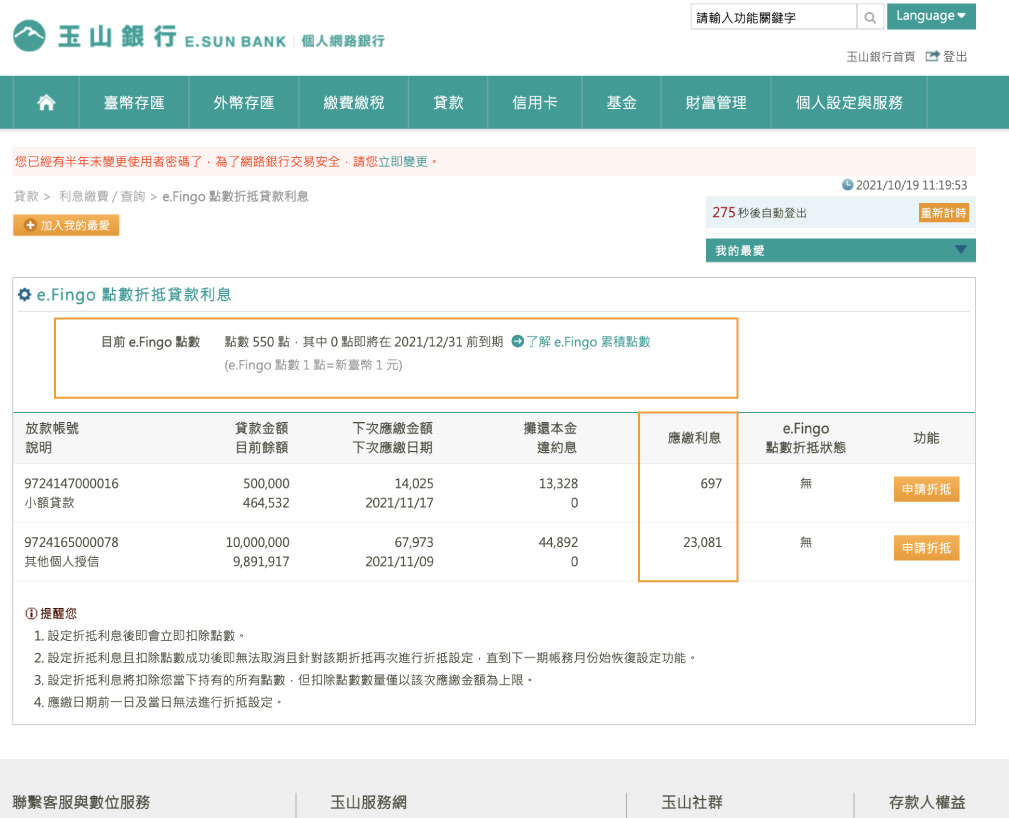Click the 重新計時 button
1009x818 pixels.
click(943, 213)
